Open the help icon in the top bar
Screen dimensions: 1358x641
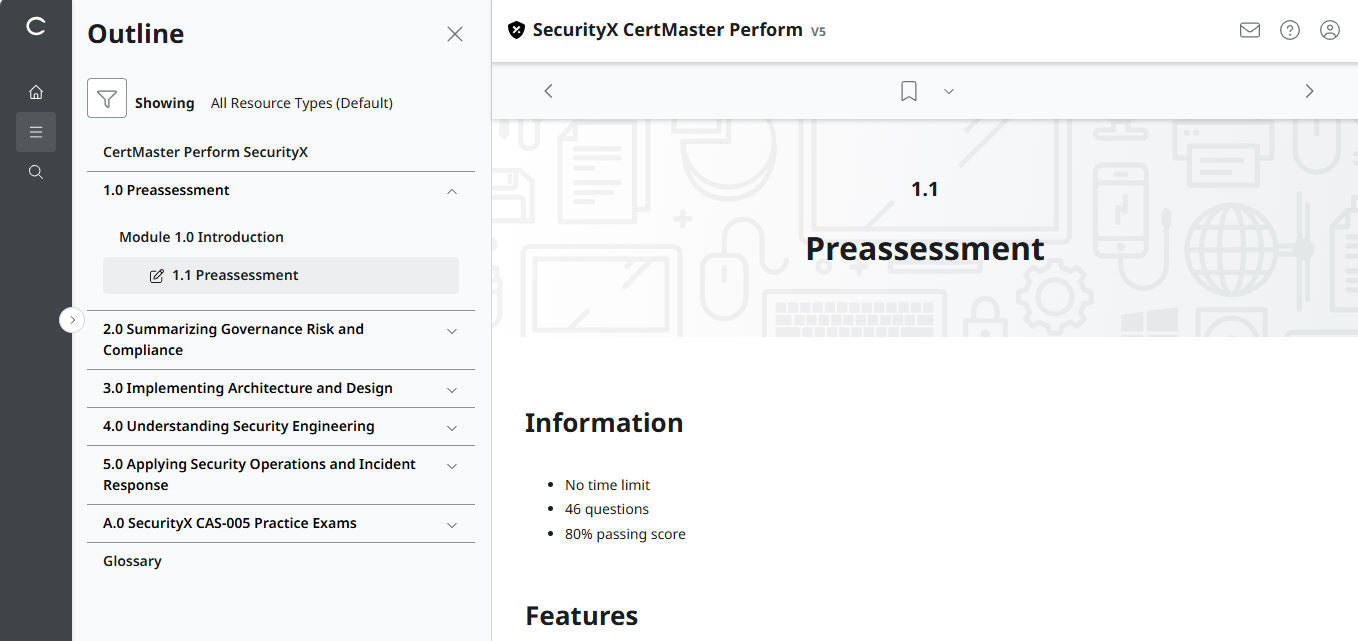[1289, 30]
